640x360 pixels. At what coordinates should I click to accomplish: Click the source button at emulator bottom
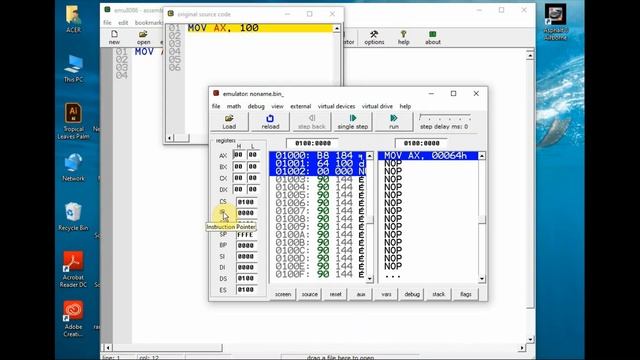pyautogui.click(x=309, y=294)
